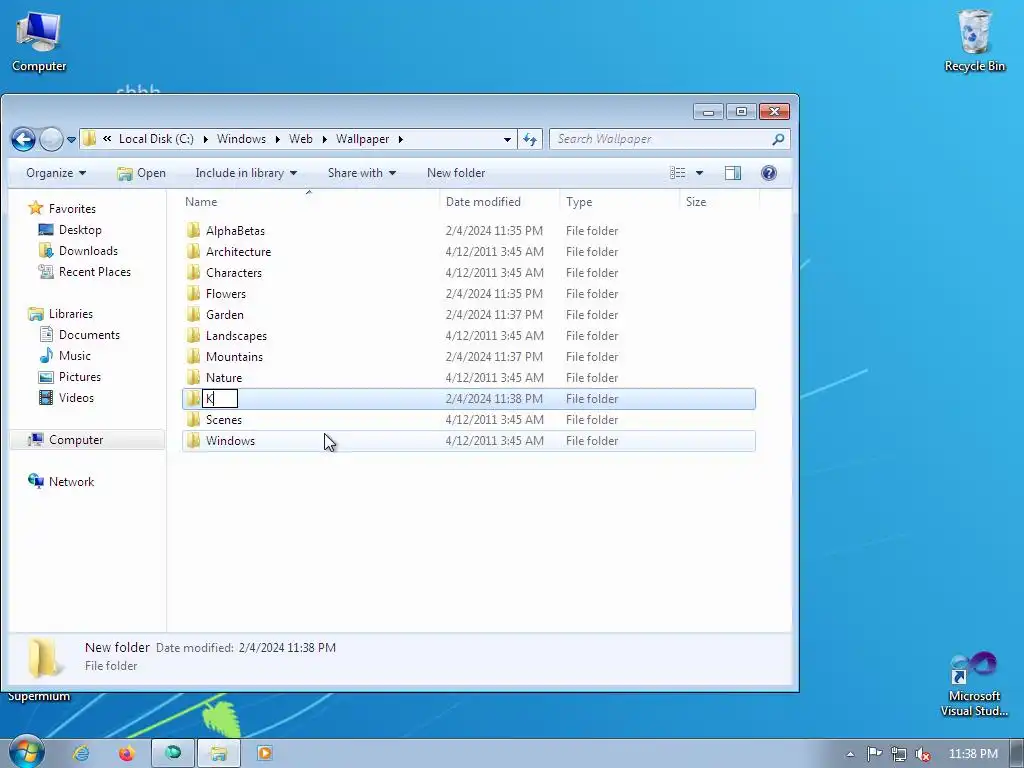Refresh the Wallpaper folder view

[x=530, y=139]
